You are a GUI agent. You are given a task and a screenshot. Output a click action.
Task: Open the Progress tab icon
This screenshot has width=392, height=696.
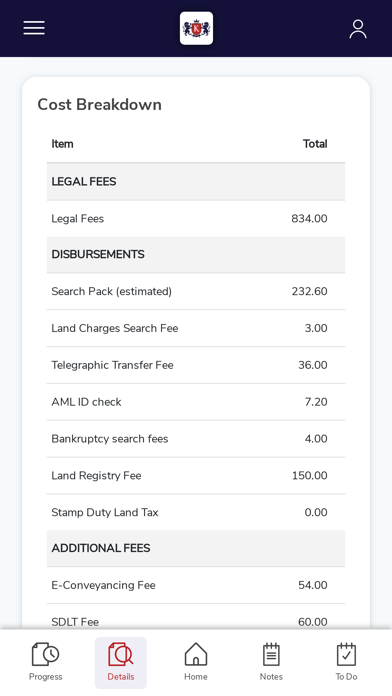45,654
